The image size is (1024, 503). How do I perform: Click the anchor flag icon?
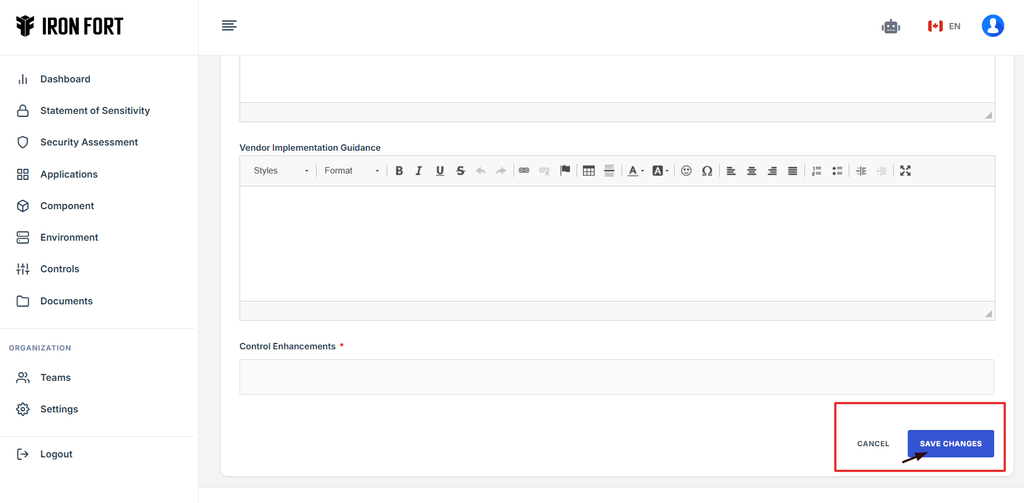pyautogui.click(x=565, y=171)
